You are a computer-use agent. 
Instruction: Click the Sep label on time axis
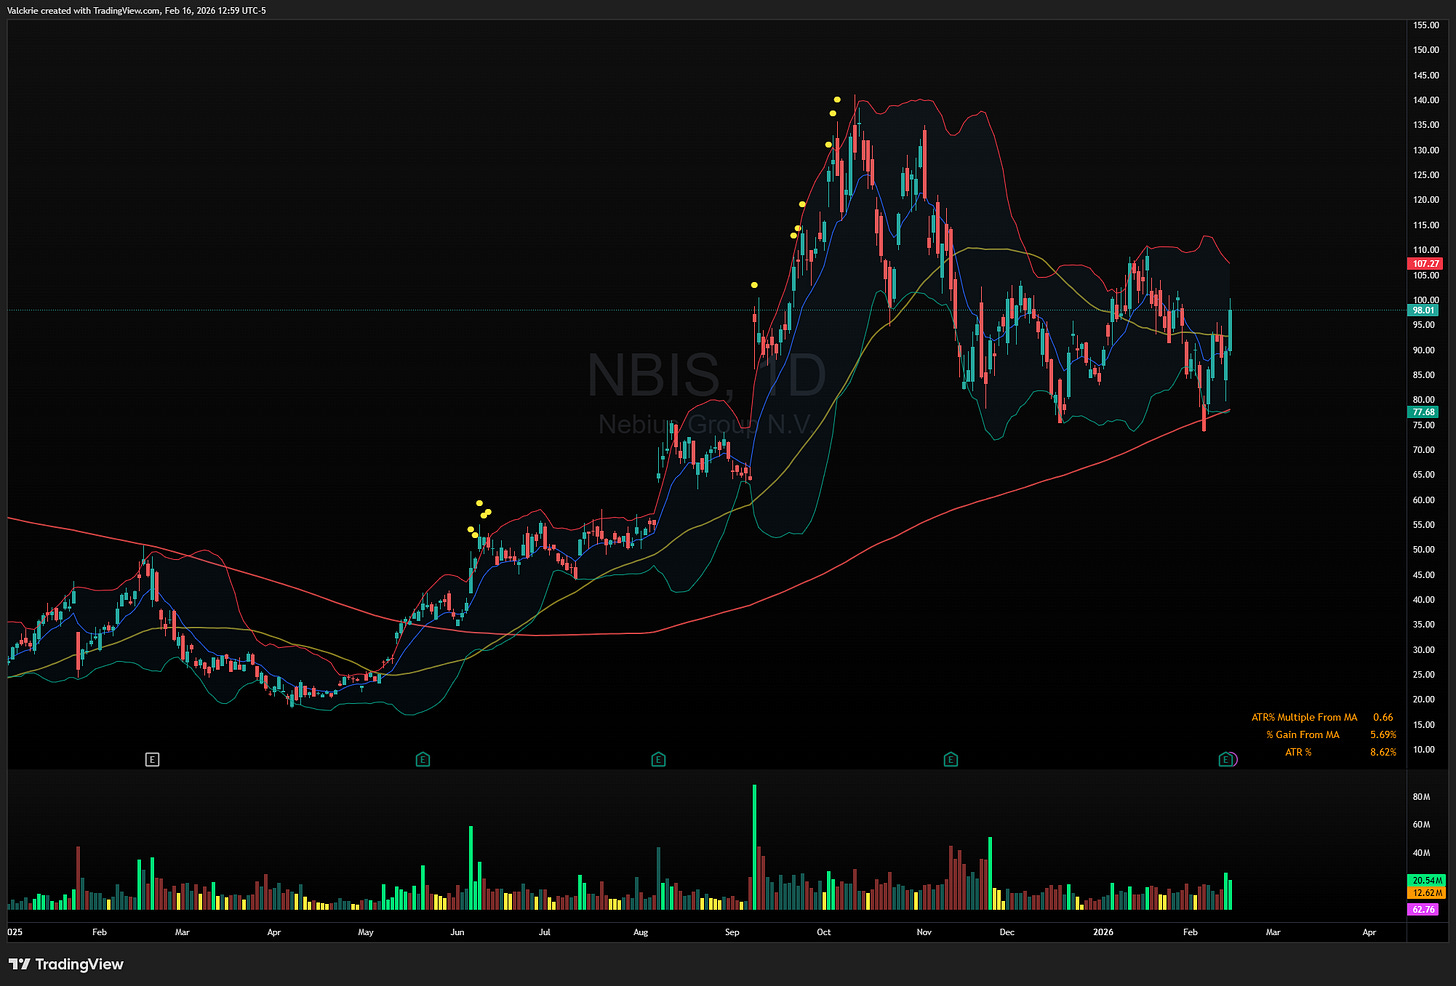[x=732, y=932]
